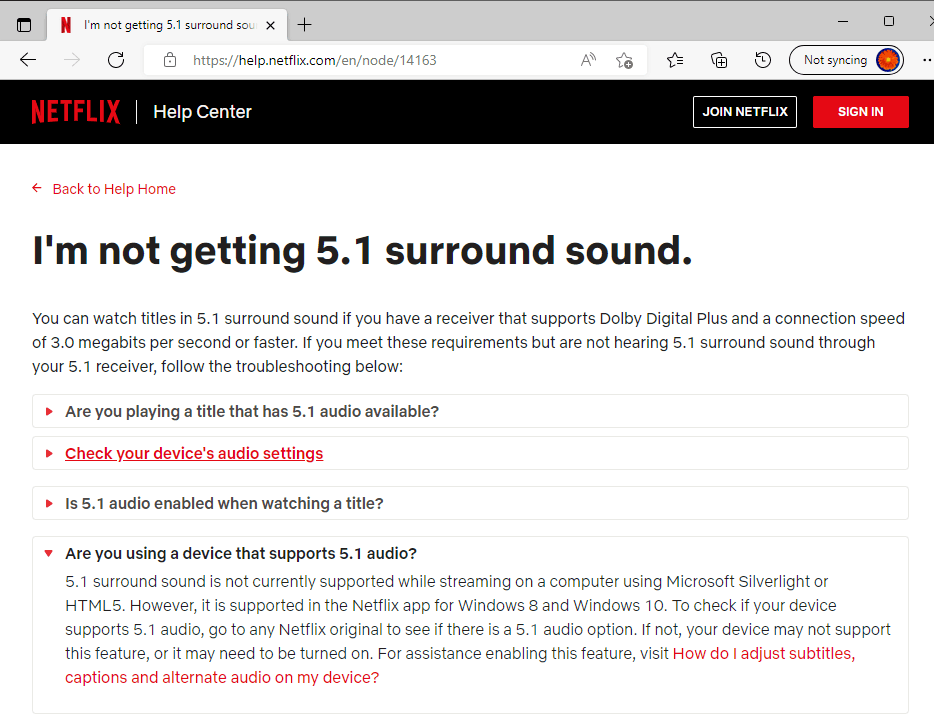934x718 pixels.
Task: Go to Help Center
Action: [203, 111]
